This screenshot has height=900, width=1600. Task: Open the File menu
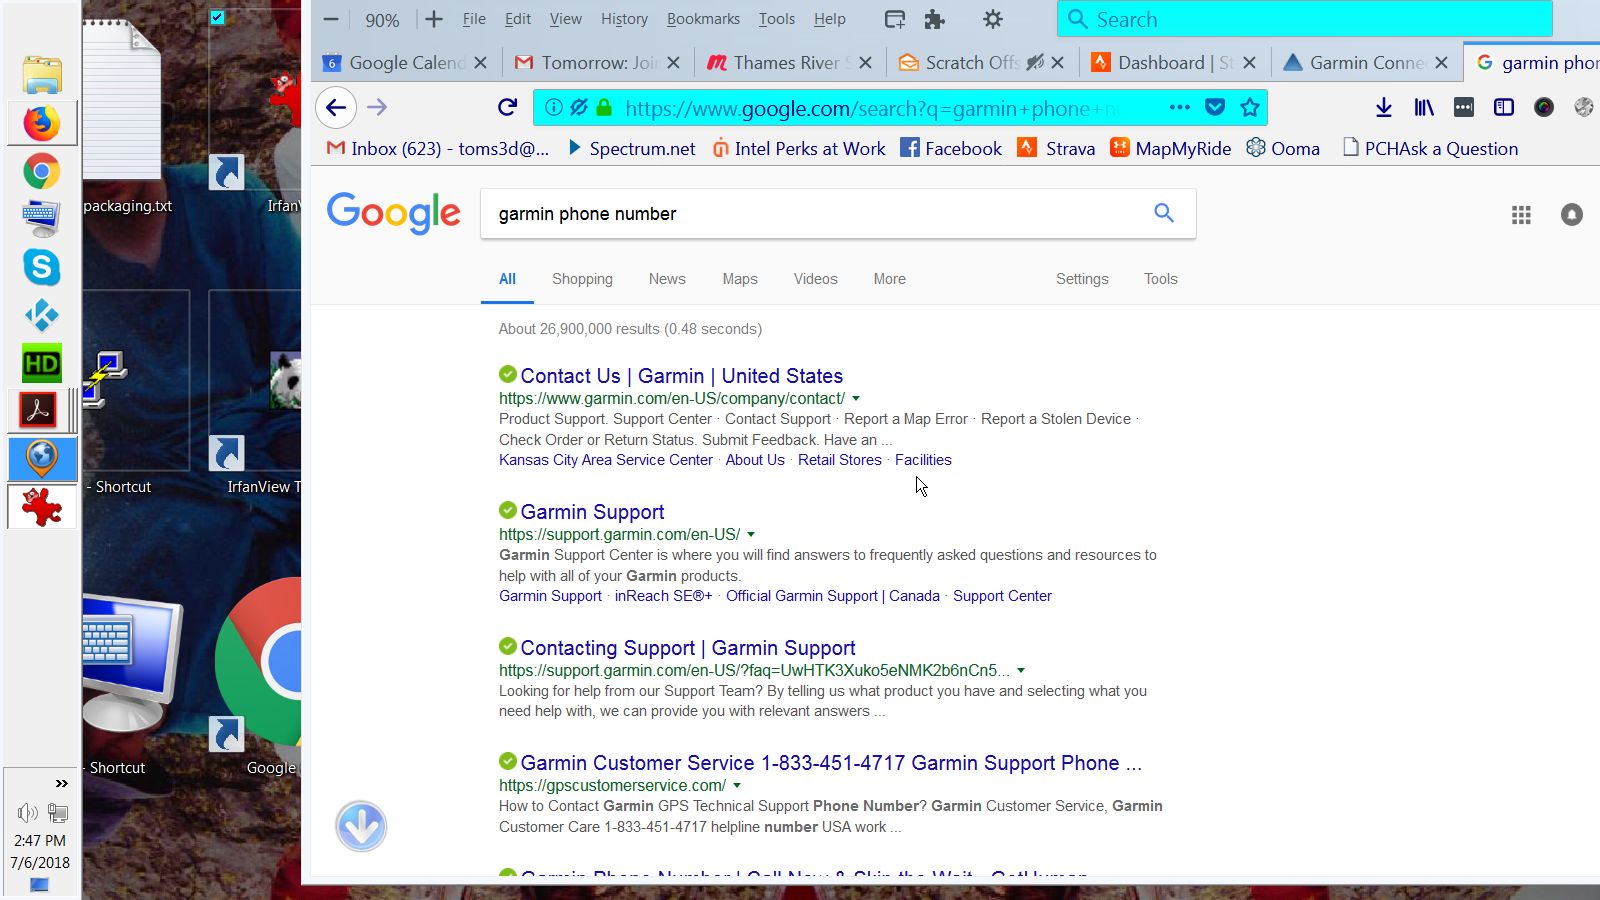474,19
